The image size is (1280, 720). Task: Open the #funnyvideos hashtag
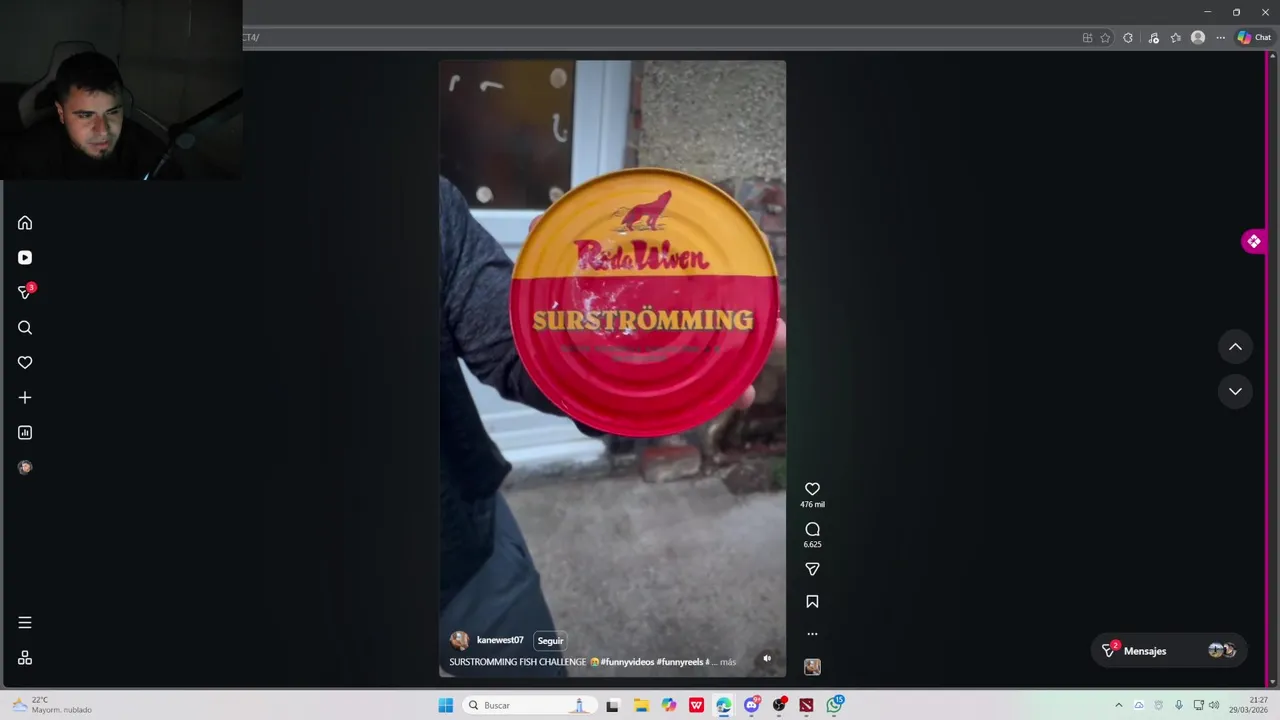pyautogui.click(x=627, y=662)
